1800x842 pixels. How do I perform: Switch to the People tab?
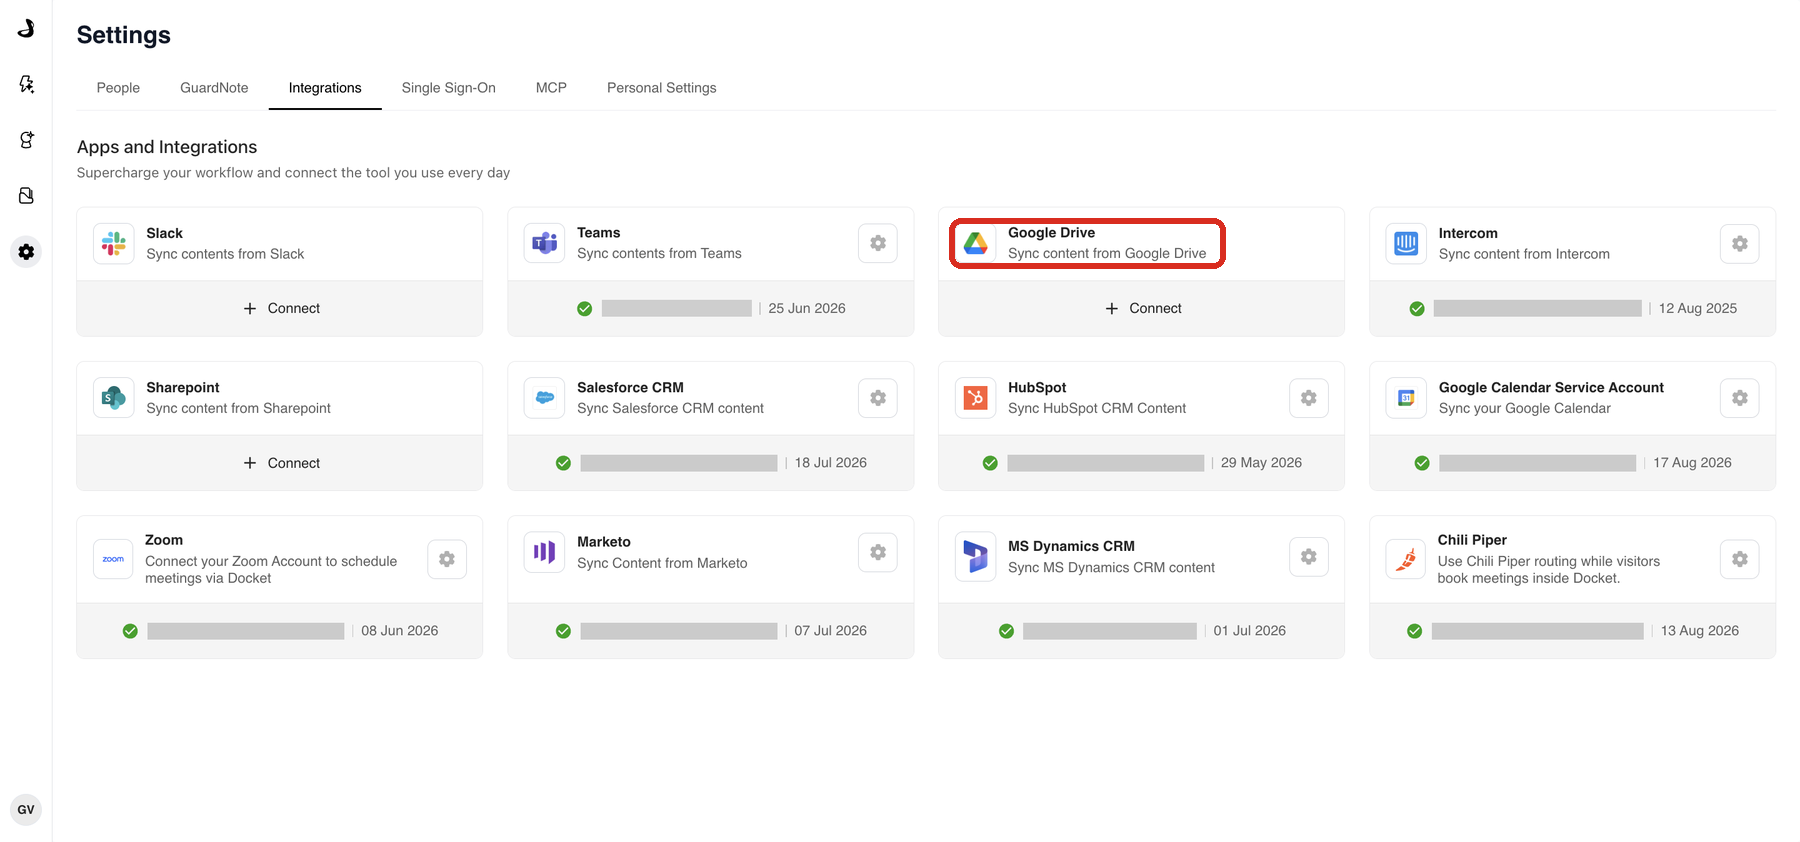(x=118, y=88)
